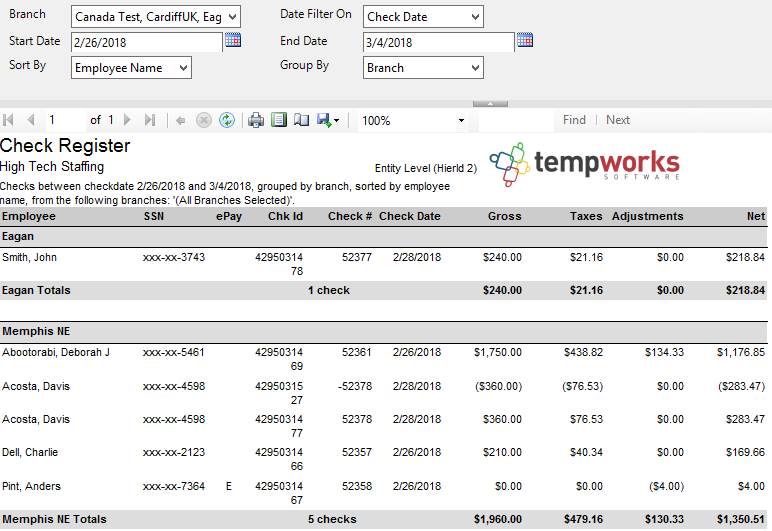This screenshot has height=531, width=772.
Task: Open Start Date calendar picker
Action: click(233, 40)
